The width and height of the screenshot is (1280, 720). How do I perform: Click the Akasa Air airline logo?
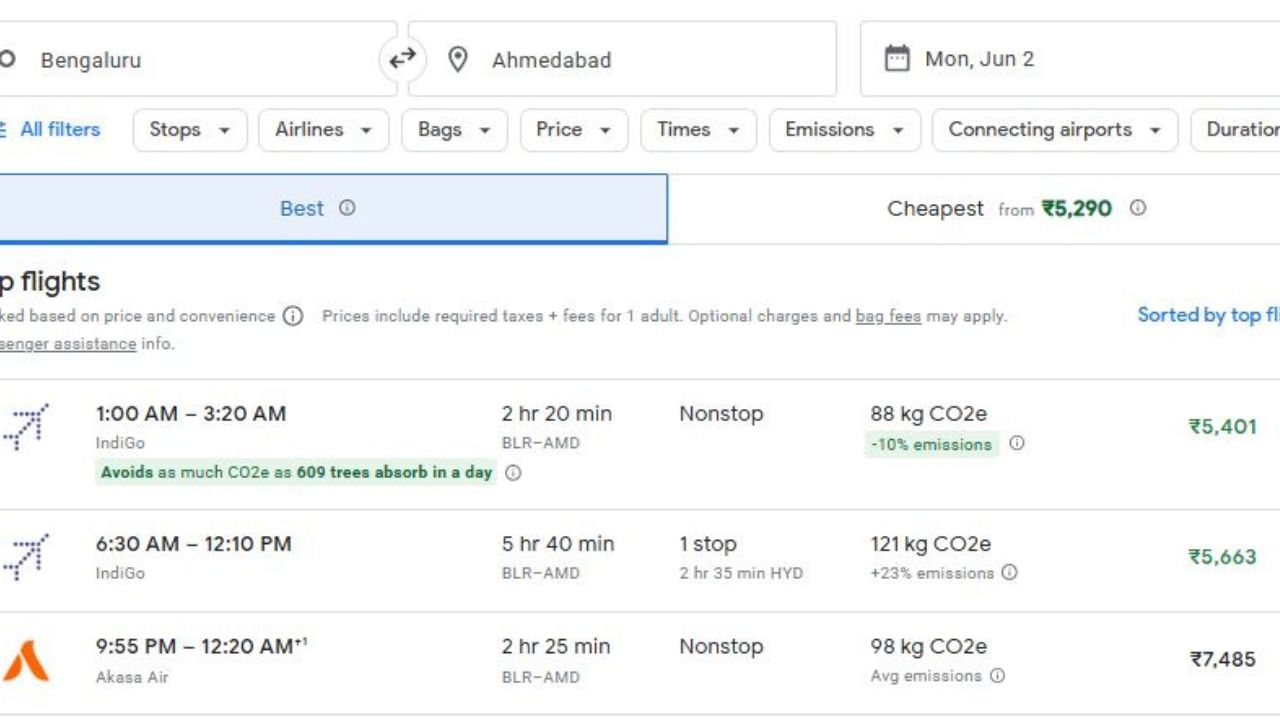(26, 660)
